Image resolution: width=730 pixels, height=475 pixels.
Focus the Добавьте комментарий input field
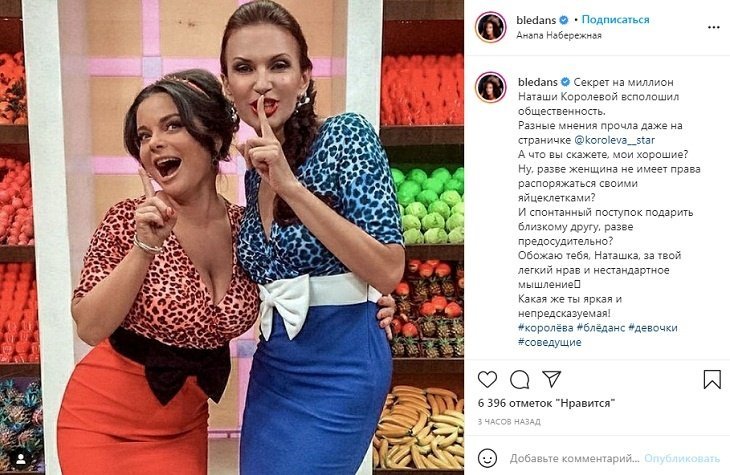pyautogui.click(x=574, y=459)
